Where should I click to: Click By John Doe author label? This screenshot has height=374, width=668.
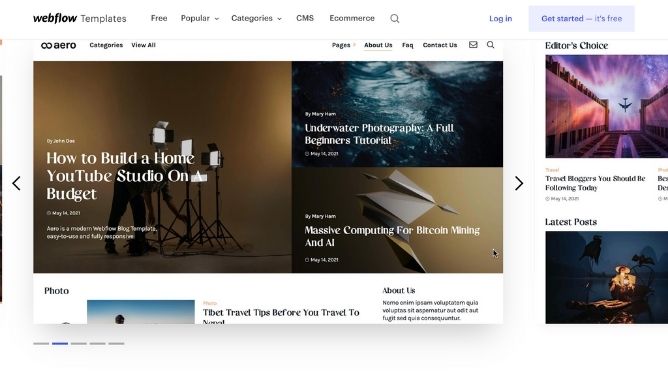coord(61,141)
